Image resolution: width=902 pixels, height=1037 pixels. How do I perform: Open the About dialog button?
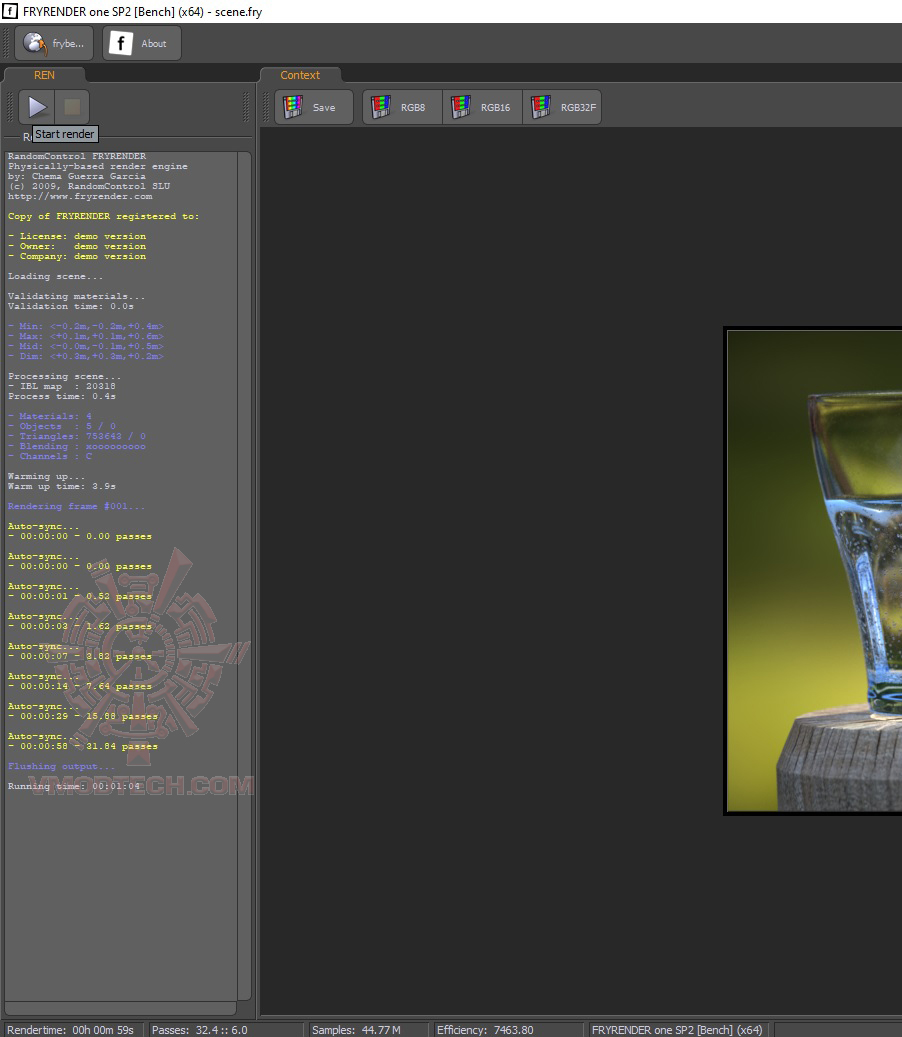pyautogui.click(x=142, y=44)
